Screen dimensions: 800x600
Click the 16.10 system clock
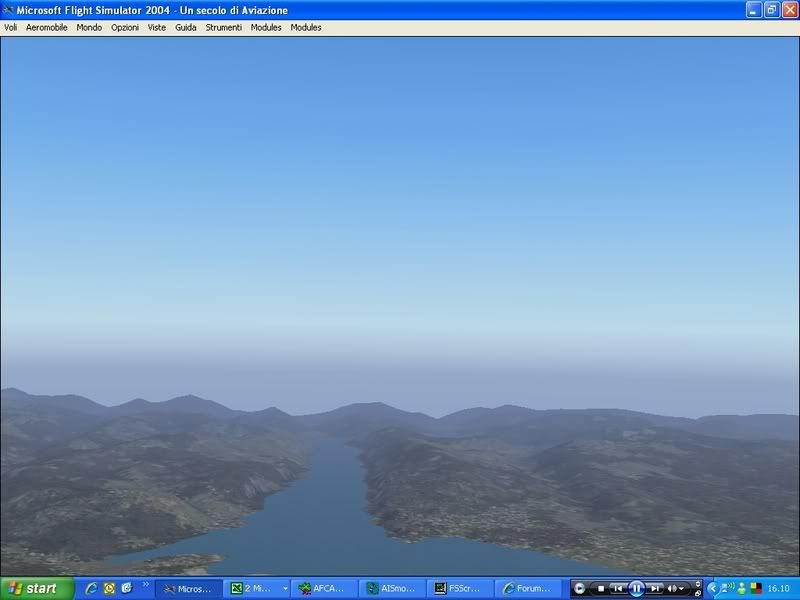click(x=778, y=589)
